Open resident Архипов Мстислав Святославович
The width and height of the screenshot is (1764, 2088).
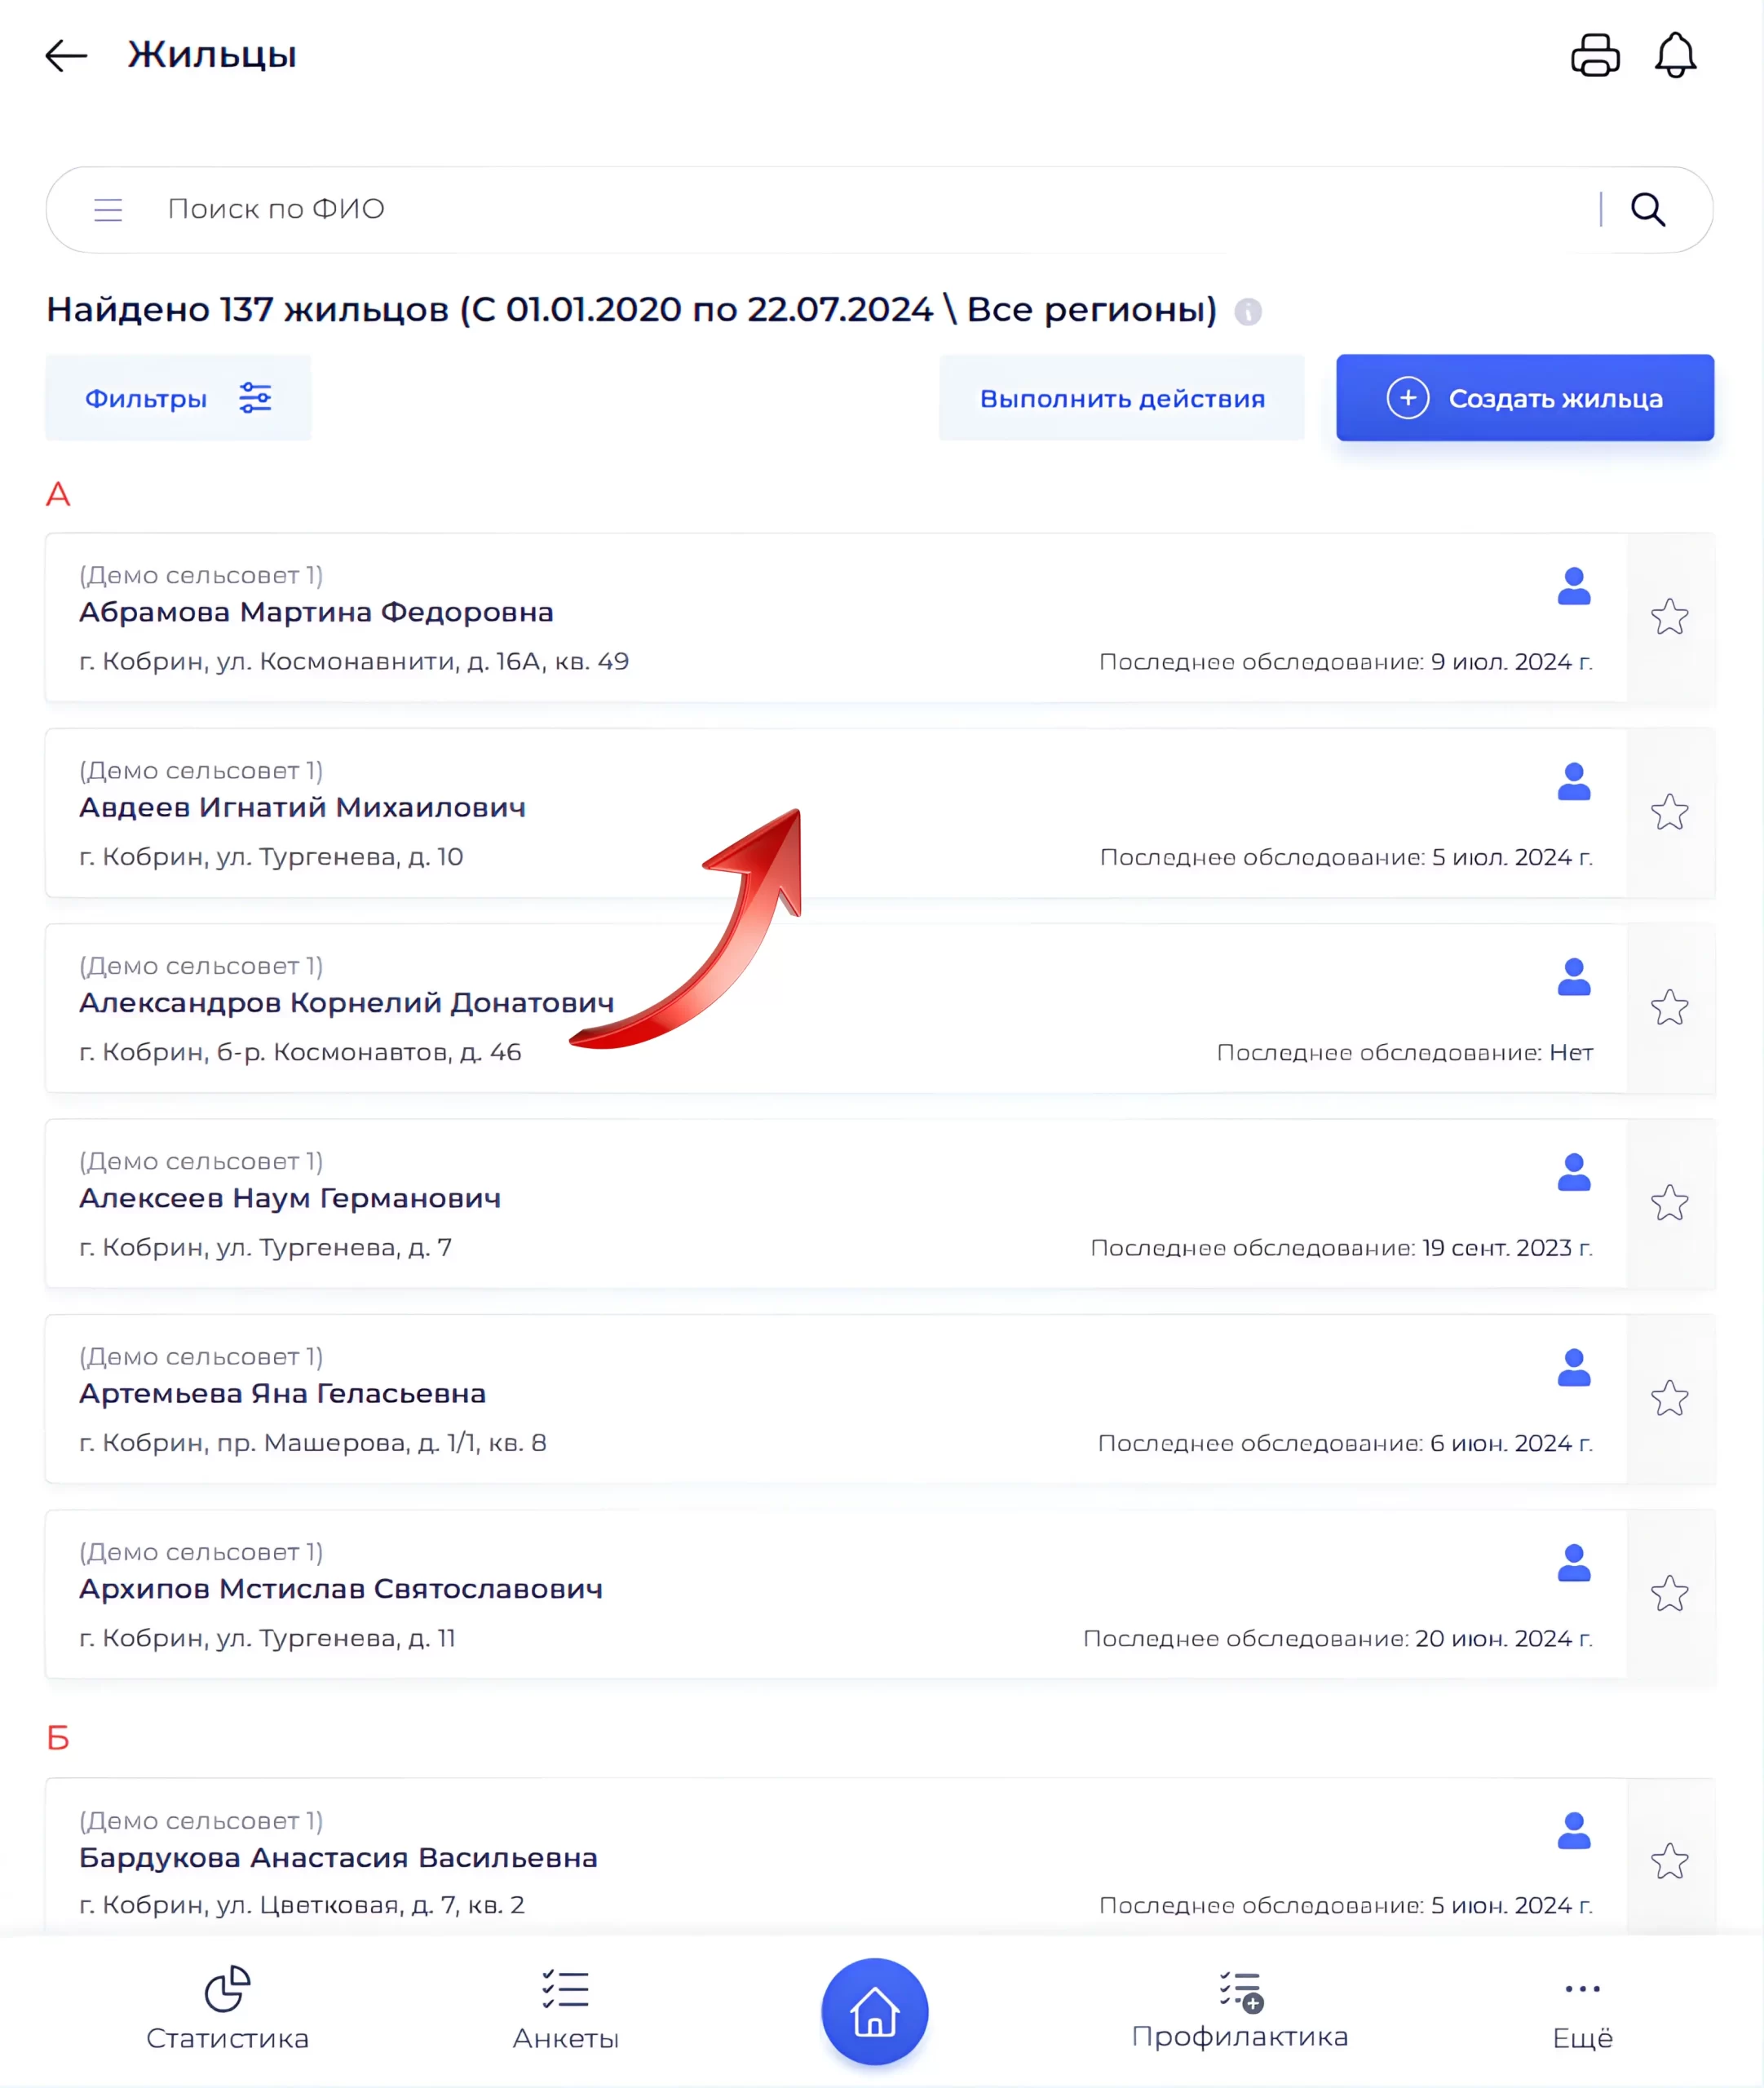341,1588
